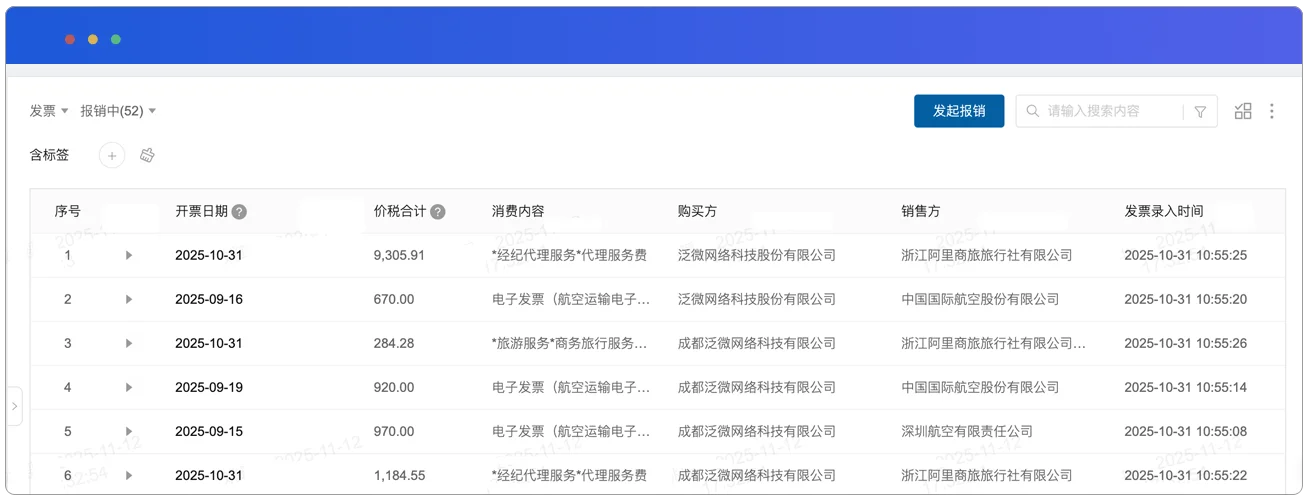The width and height of the screenshot is (1308, 502).
Task: Click 中国国际航空股份有限公司 in row 4
Action: pos(980,387)
